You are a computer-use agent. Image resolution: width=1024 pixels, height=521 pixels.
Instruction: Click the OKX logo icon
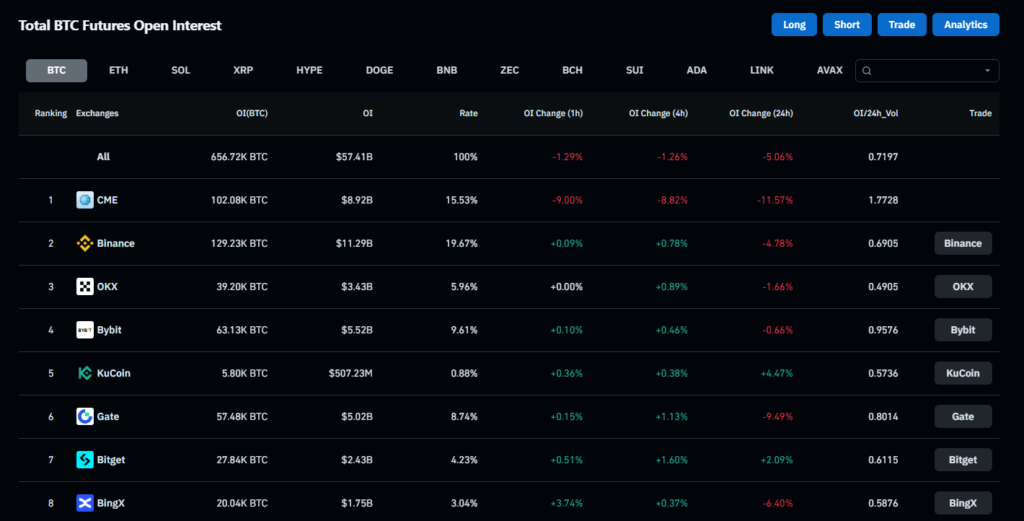pos(85,287)
